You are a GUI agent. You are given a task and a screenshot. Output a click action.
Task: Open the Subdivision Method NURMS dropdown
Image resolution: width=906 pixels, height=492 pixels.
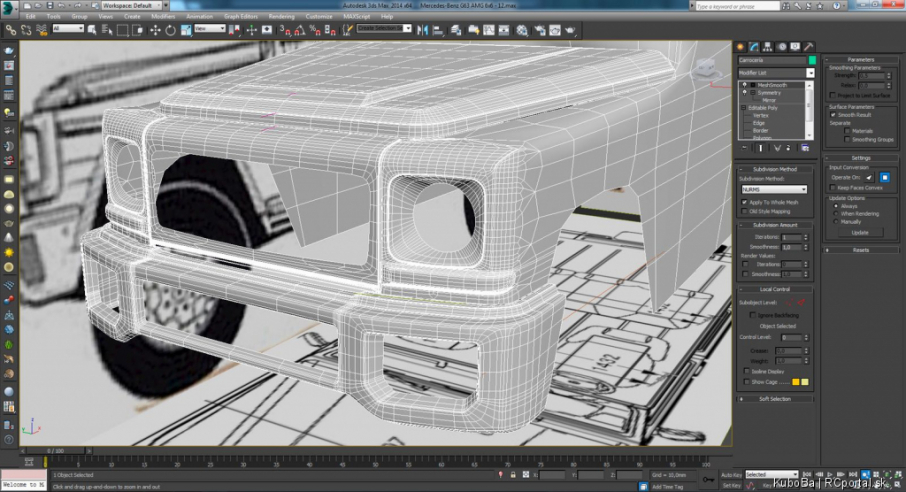pyautogui.click(x=774, y=190)
